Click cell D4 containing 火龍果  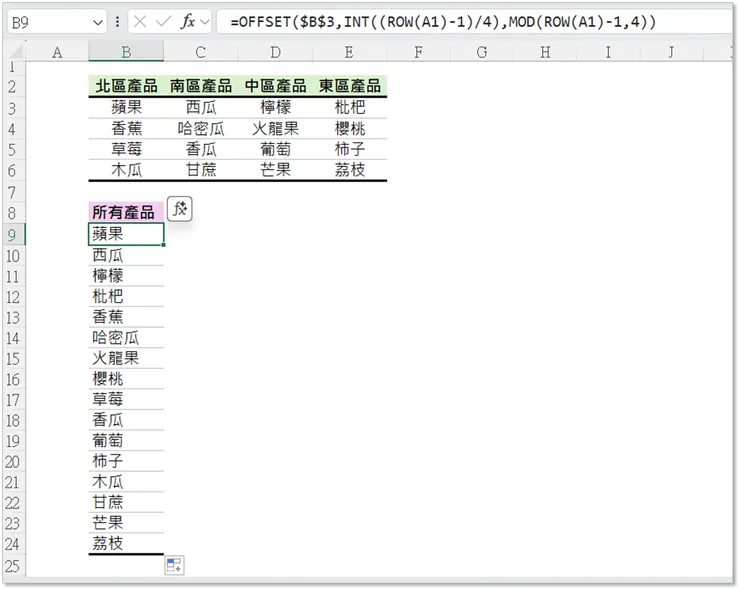click(x=275, y=128)
